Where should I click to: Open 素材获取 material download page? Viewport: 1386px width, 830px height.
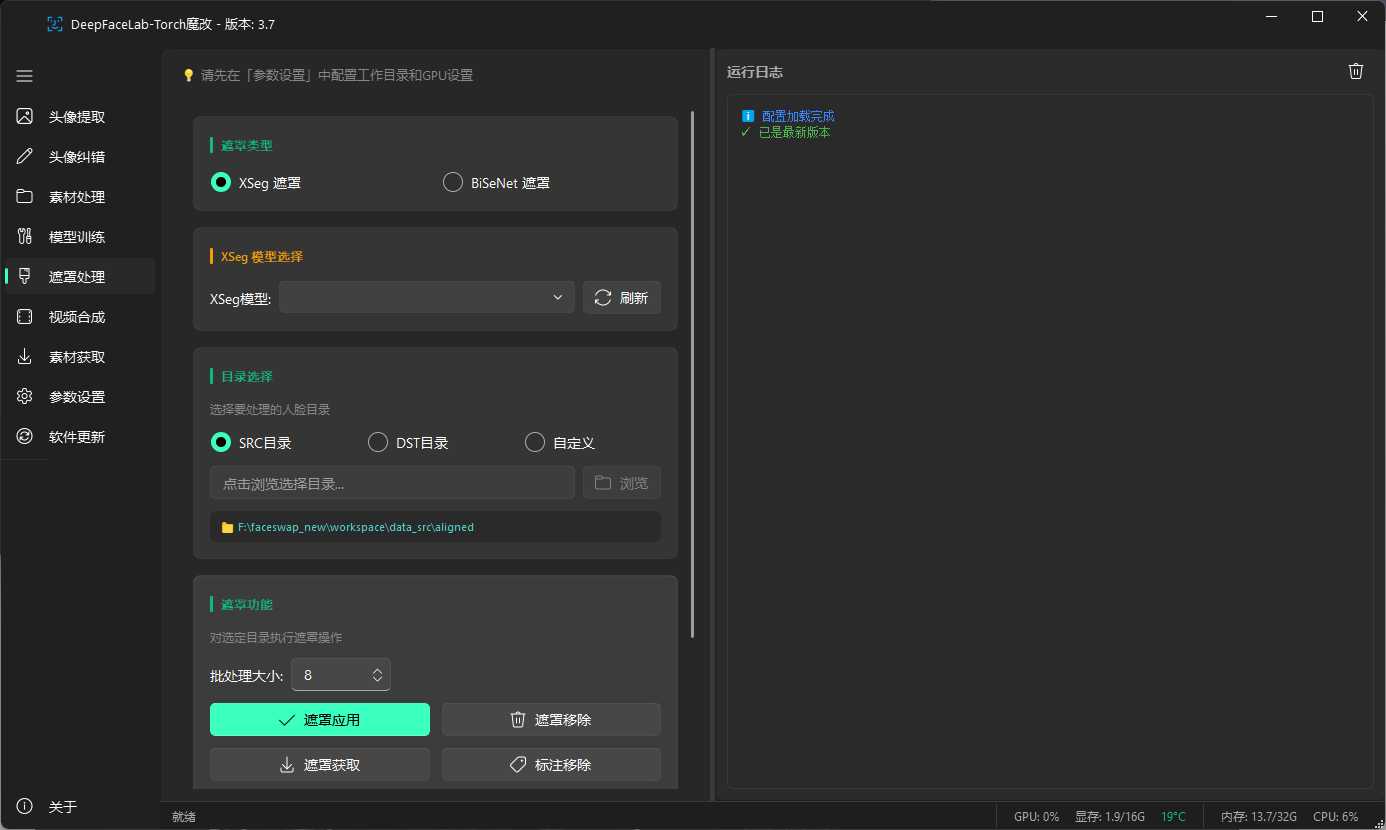click(x=77, y=357)
